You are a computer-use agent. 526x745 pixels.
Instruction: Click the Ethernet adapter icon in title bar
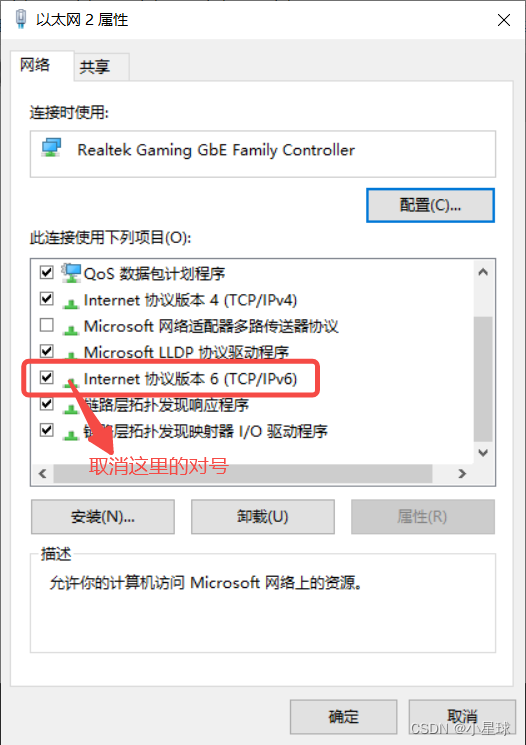pyautogui.click(x=20, y=19)
